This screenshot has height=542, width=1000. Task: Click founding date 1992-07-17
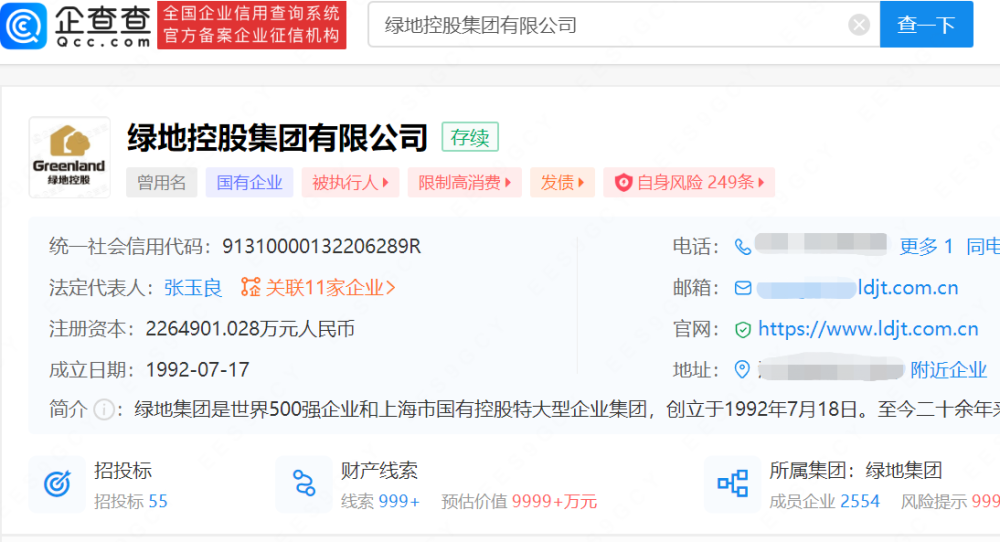pos(198,370)
